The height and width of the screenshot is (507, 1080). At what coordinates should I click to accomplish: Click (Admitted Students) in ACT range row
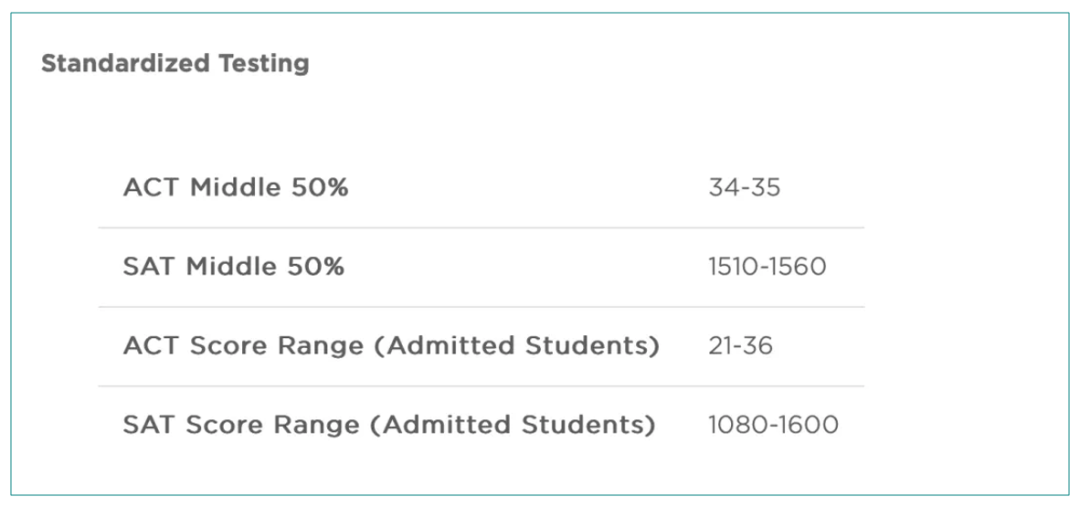(x=516, y=346)
